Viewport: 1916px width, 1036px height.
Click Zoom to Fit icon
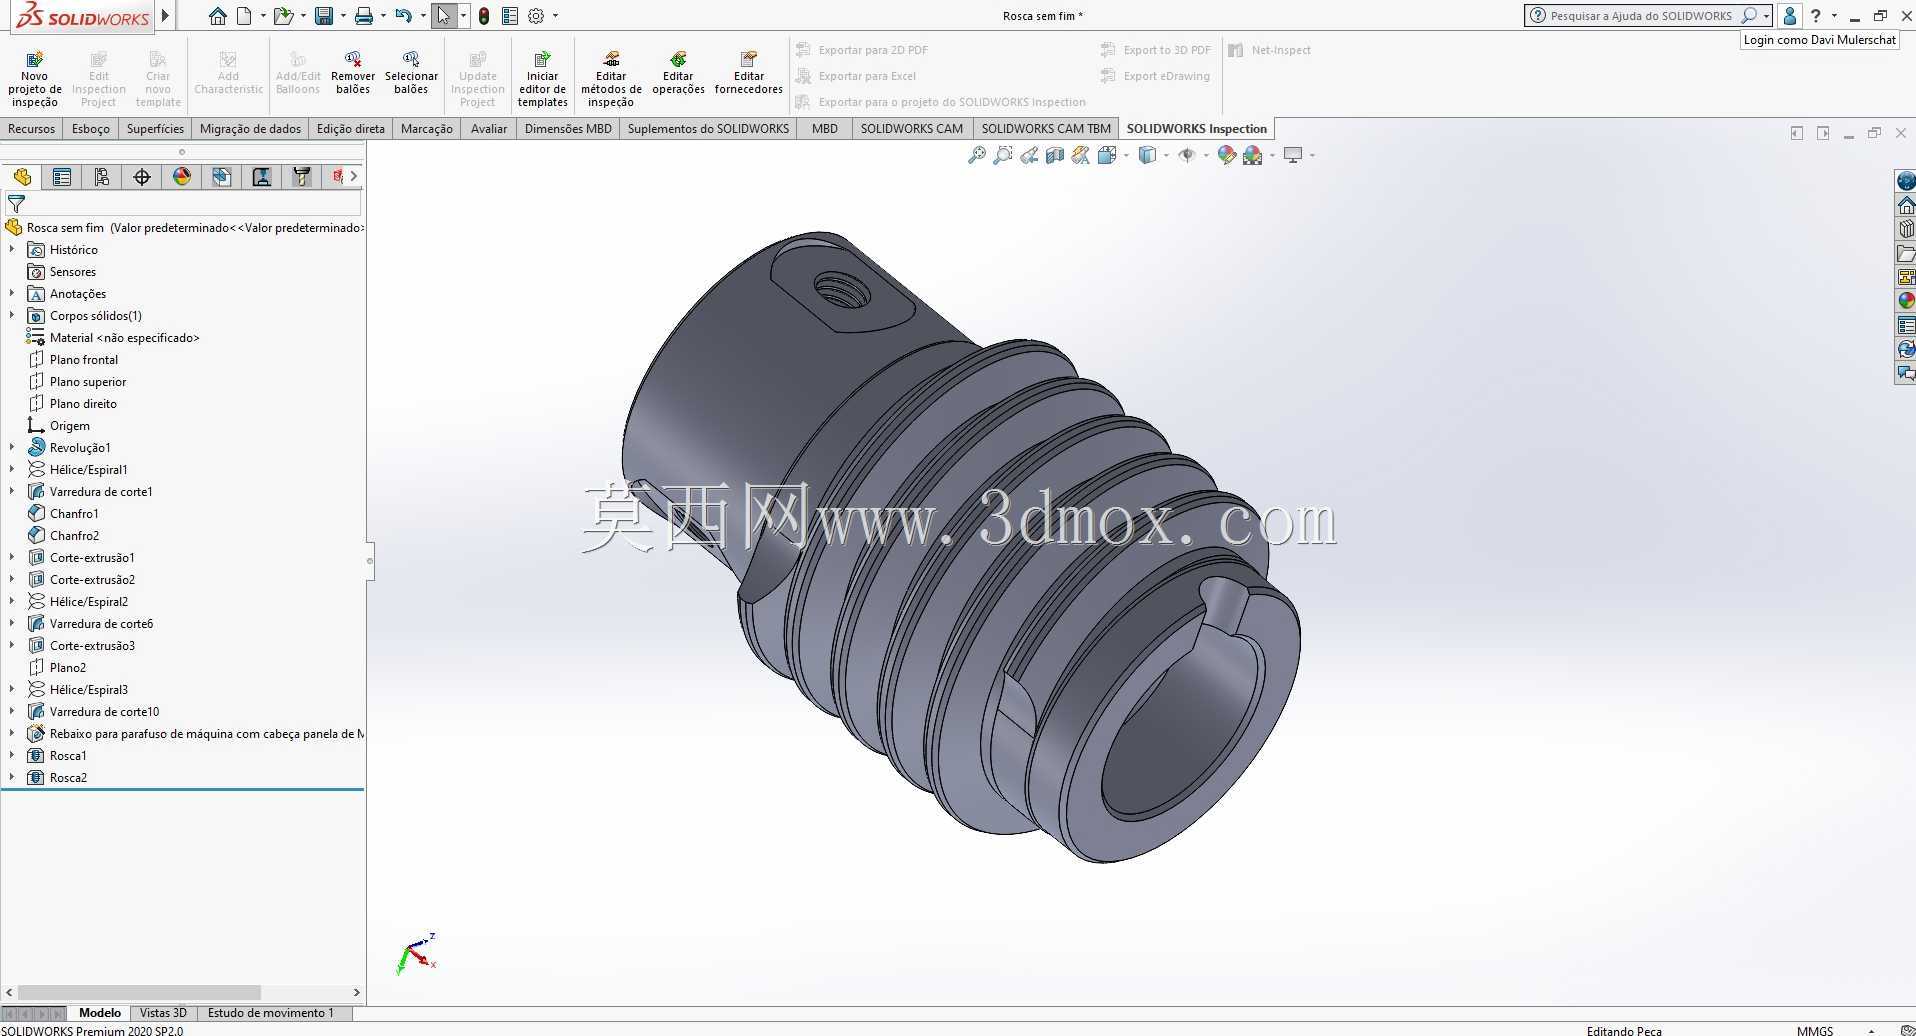click(x=977, y=155)
